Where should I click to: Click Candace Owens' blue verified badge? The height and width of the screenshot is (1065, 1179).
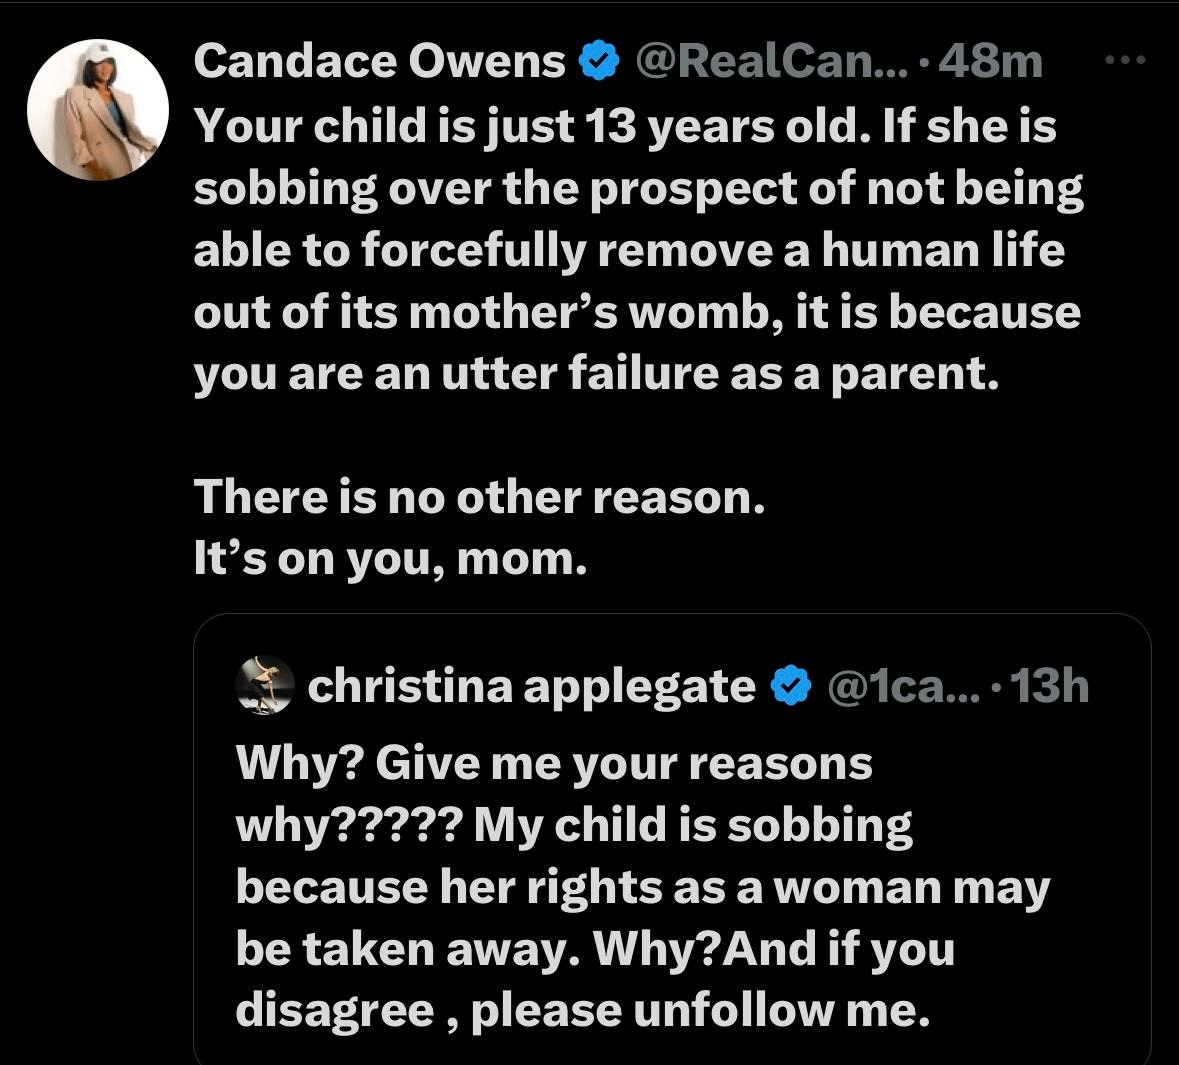point(596,62)
